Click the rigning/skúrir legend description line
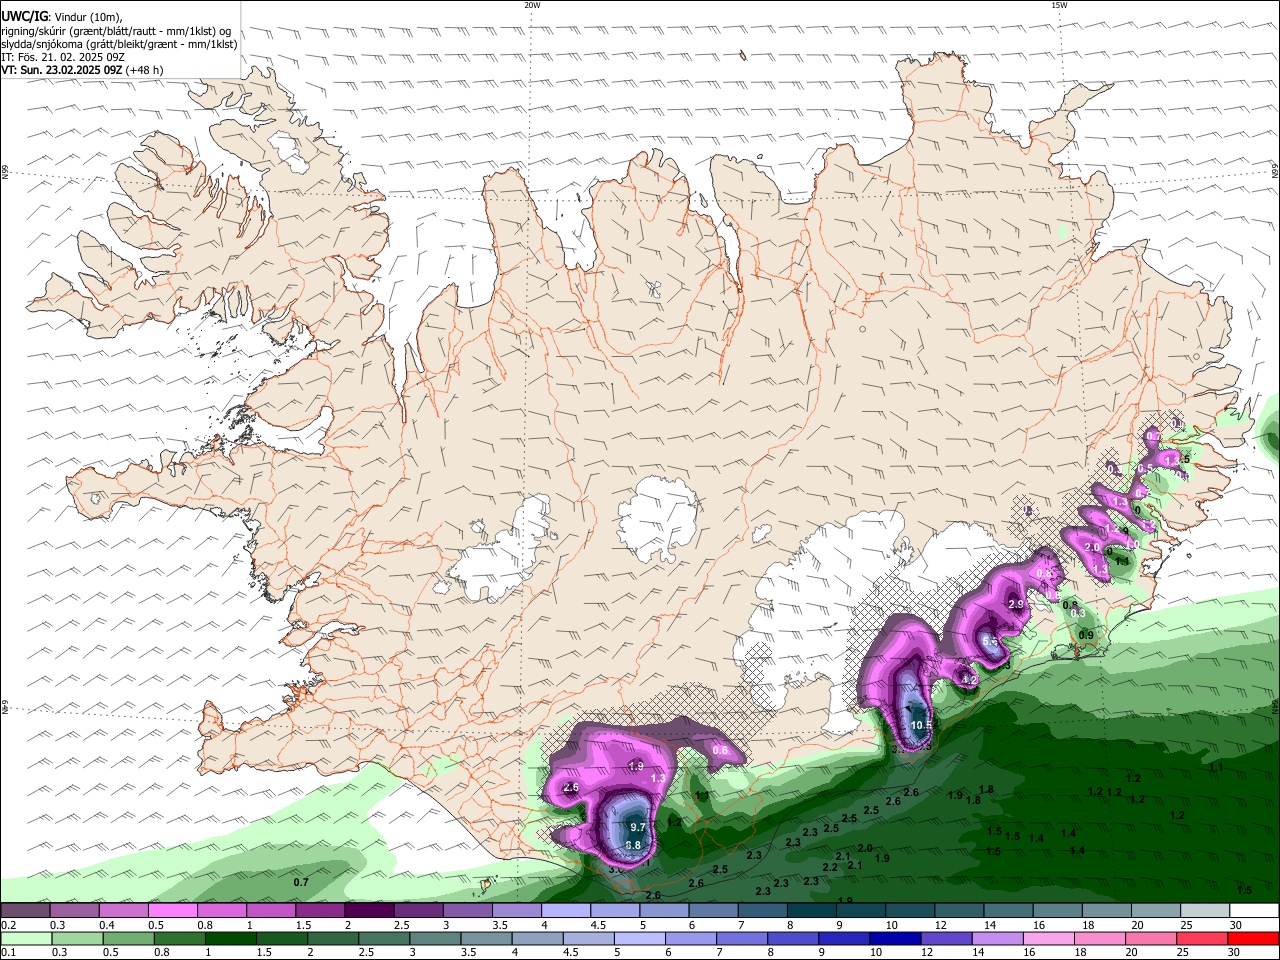 click(116, 31)
